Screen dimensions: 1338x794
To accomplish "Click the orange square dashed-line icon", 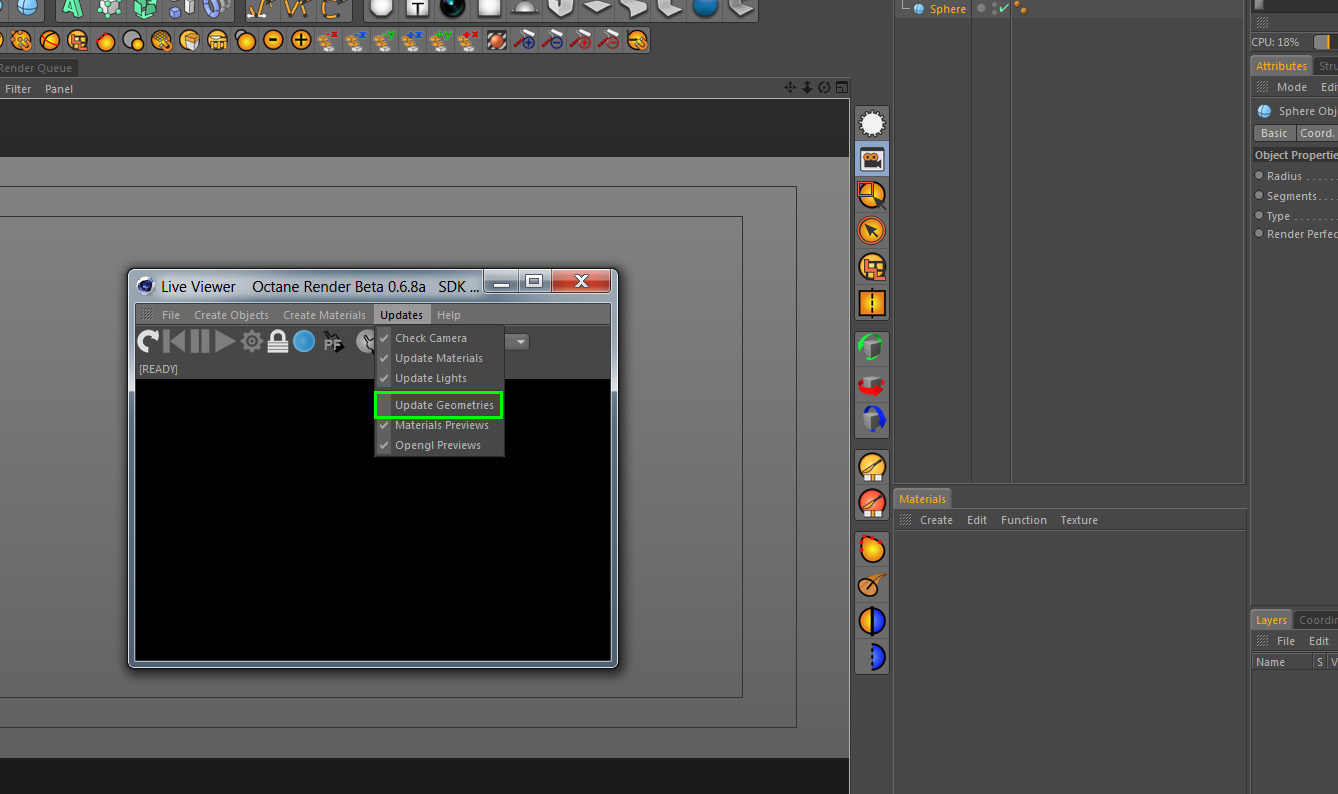I will [872, 303].
